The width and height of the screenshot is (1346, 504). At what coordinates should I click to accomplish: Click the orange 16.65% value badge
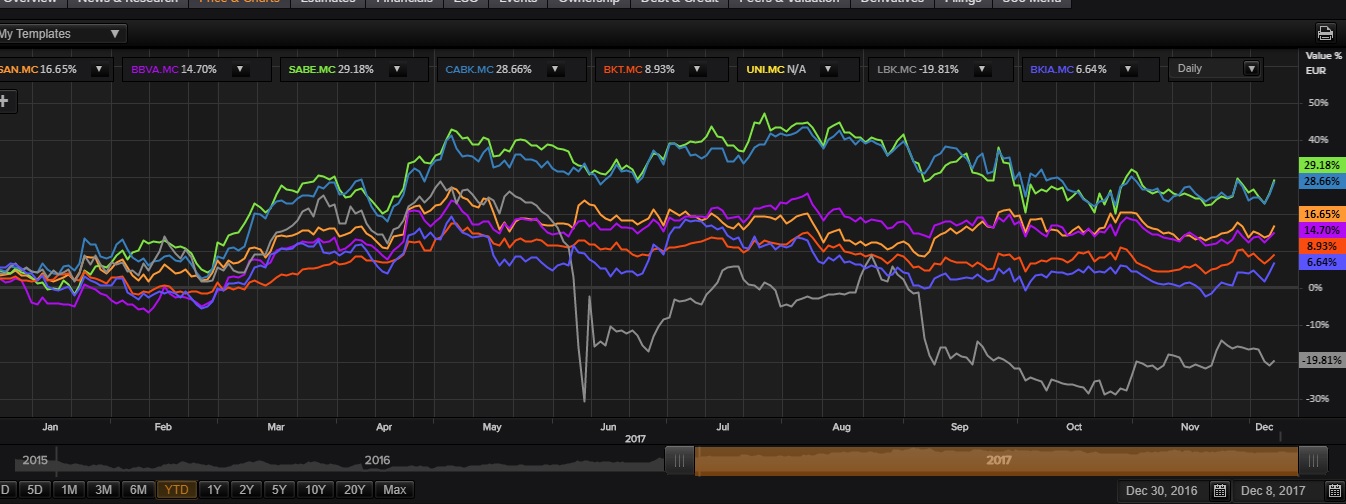1320,214
